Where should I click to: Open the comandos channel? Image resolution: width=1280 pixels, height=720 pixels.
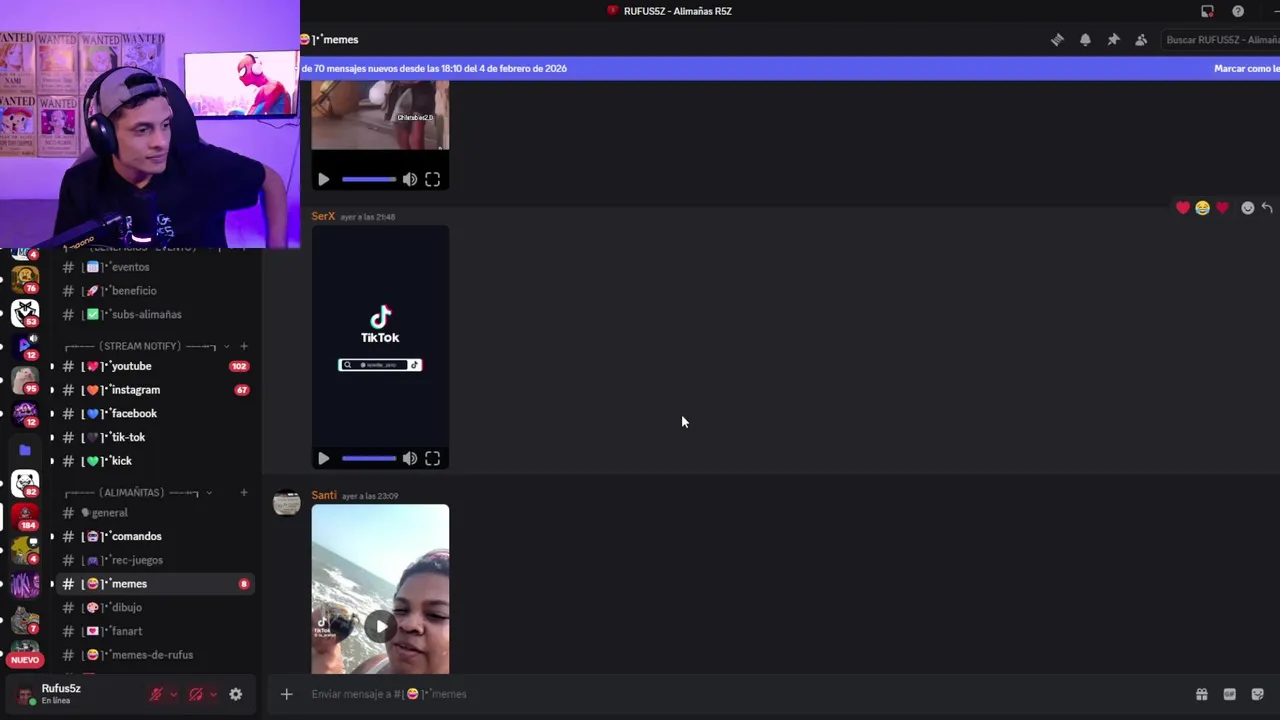pos(155,537)
